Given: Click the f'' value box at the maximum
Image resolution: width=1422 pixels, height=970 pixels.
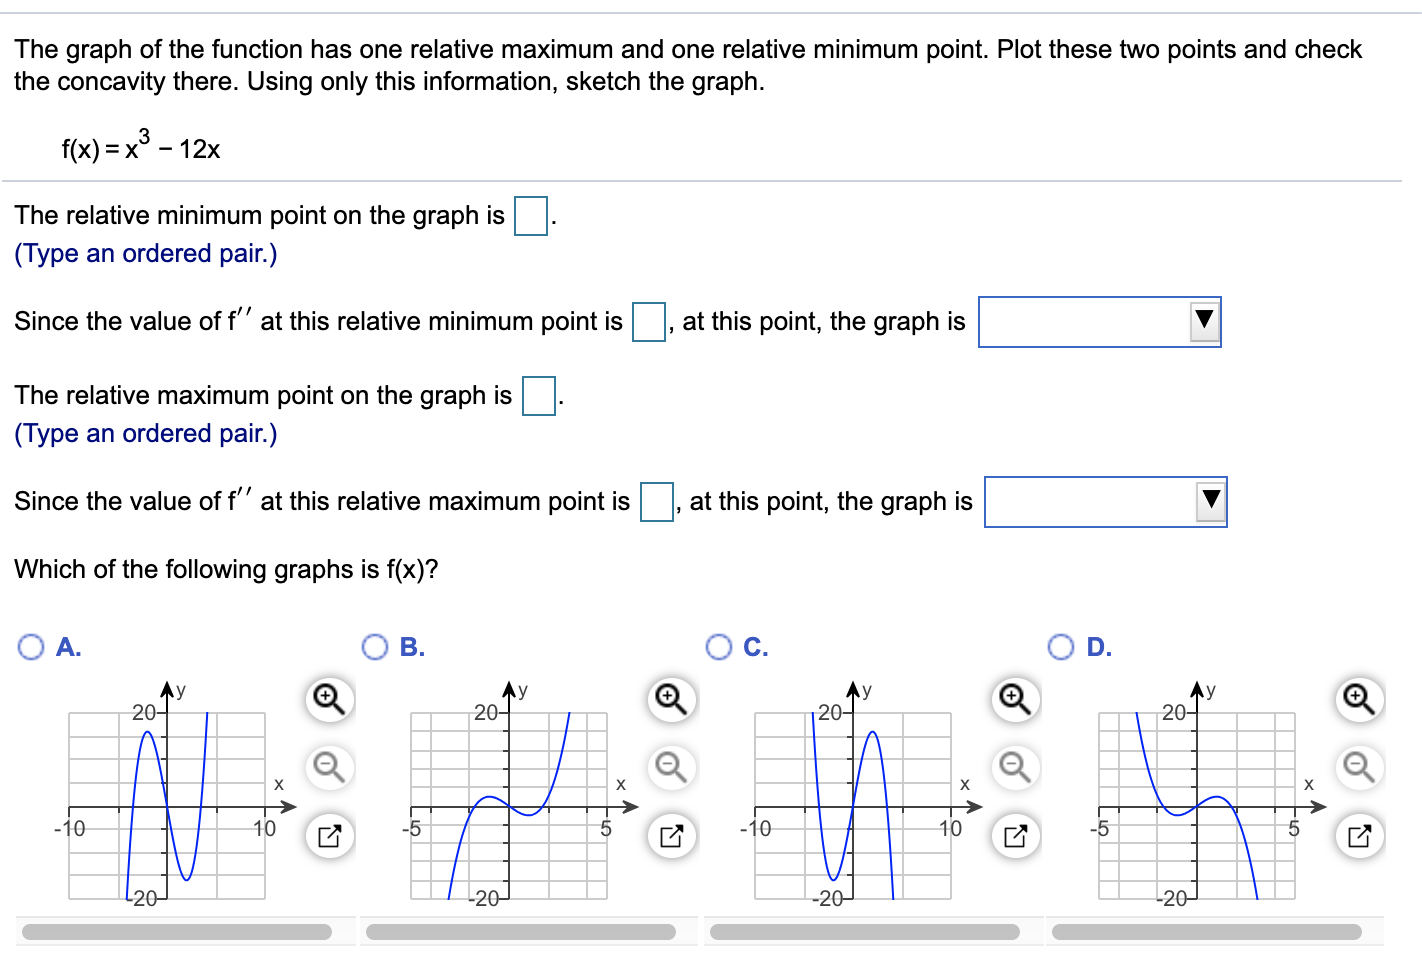Looking at the screenshot, I should point(657,502).
